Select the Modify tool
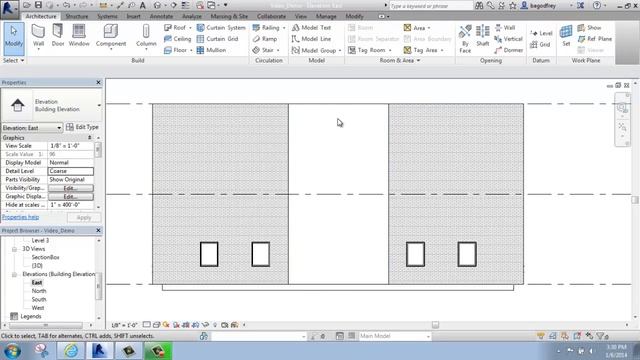Viewport: 640px width, 360px height. click(x=13, y=39)
